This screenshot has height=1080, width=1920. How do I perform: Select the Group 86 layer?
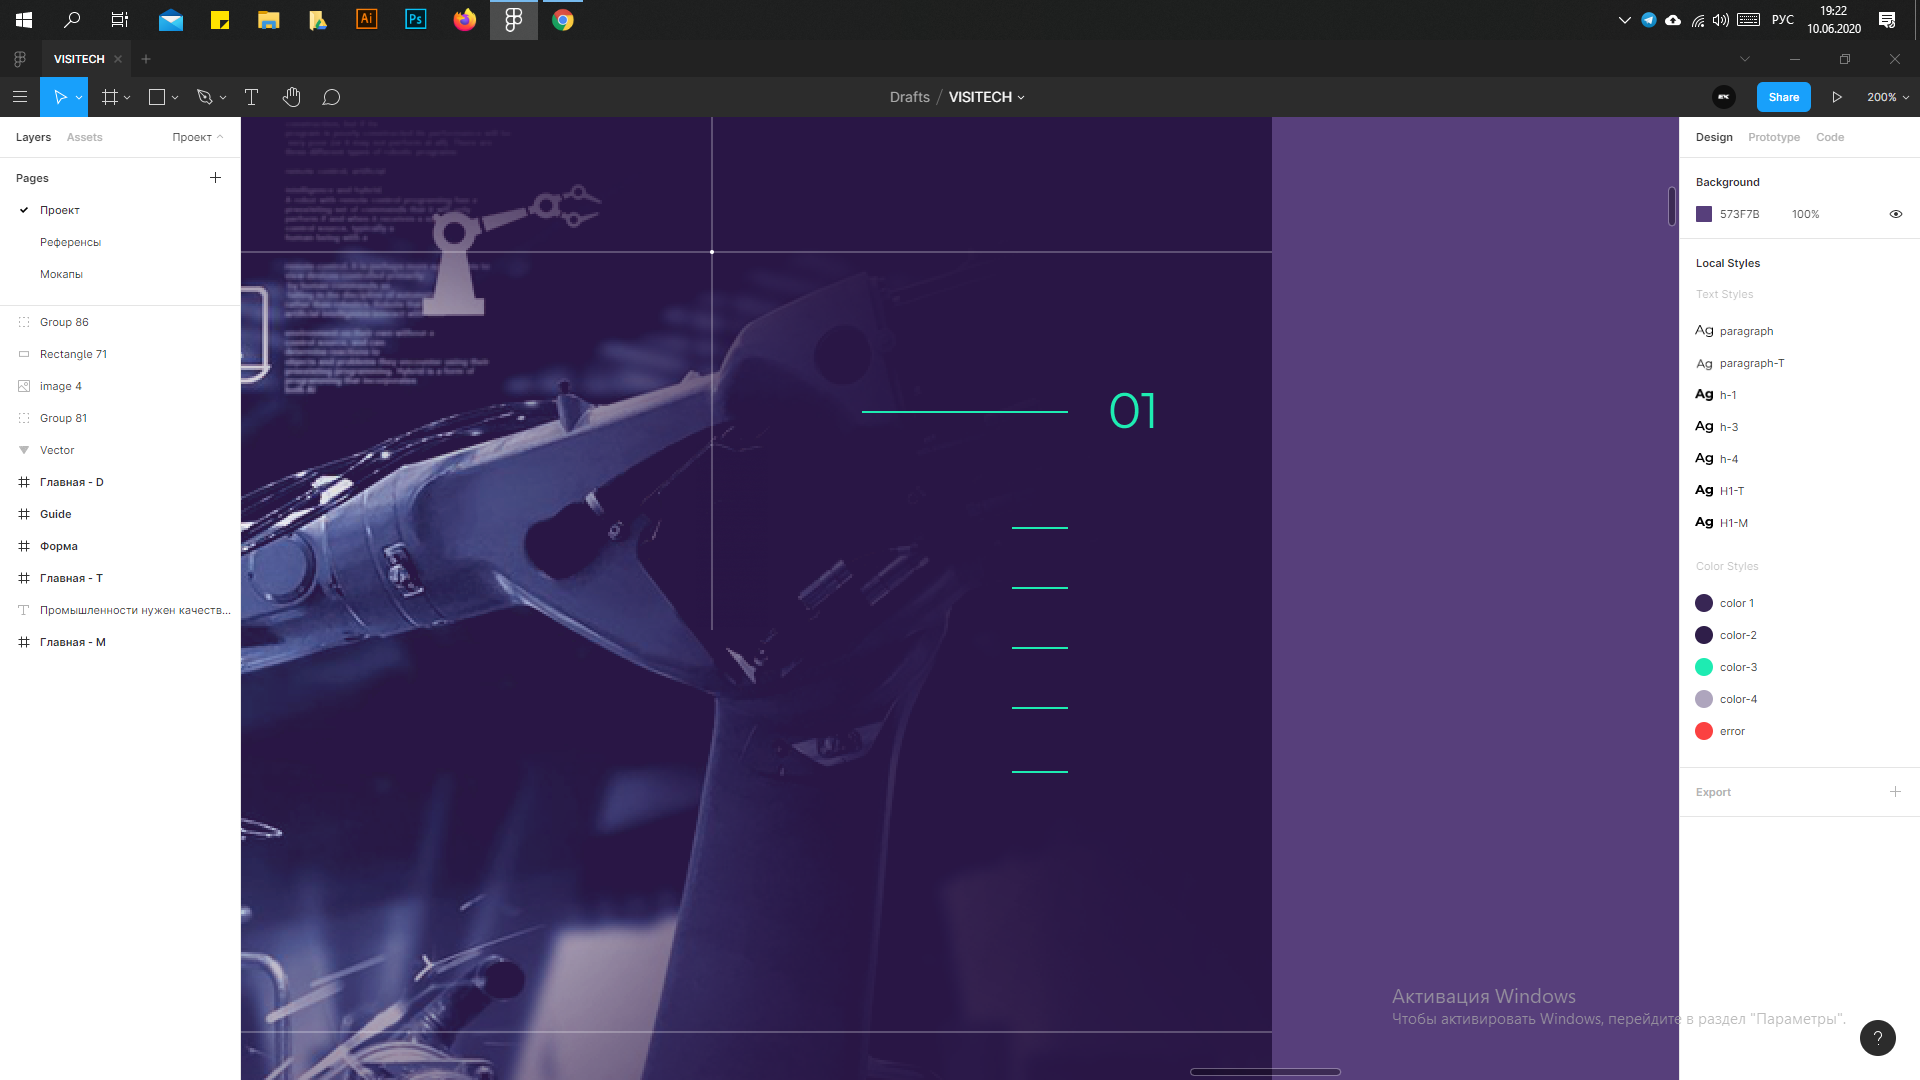pos(120,322)
